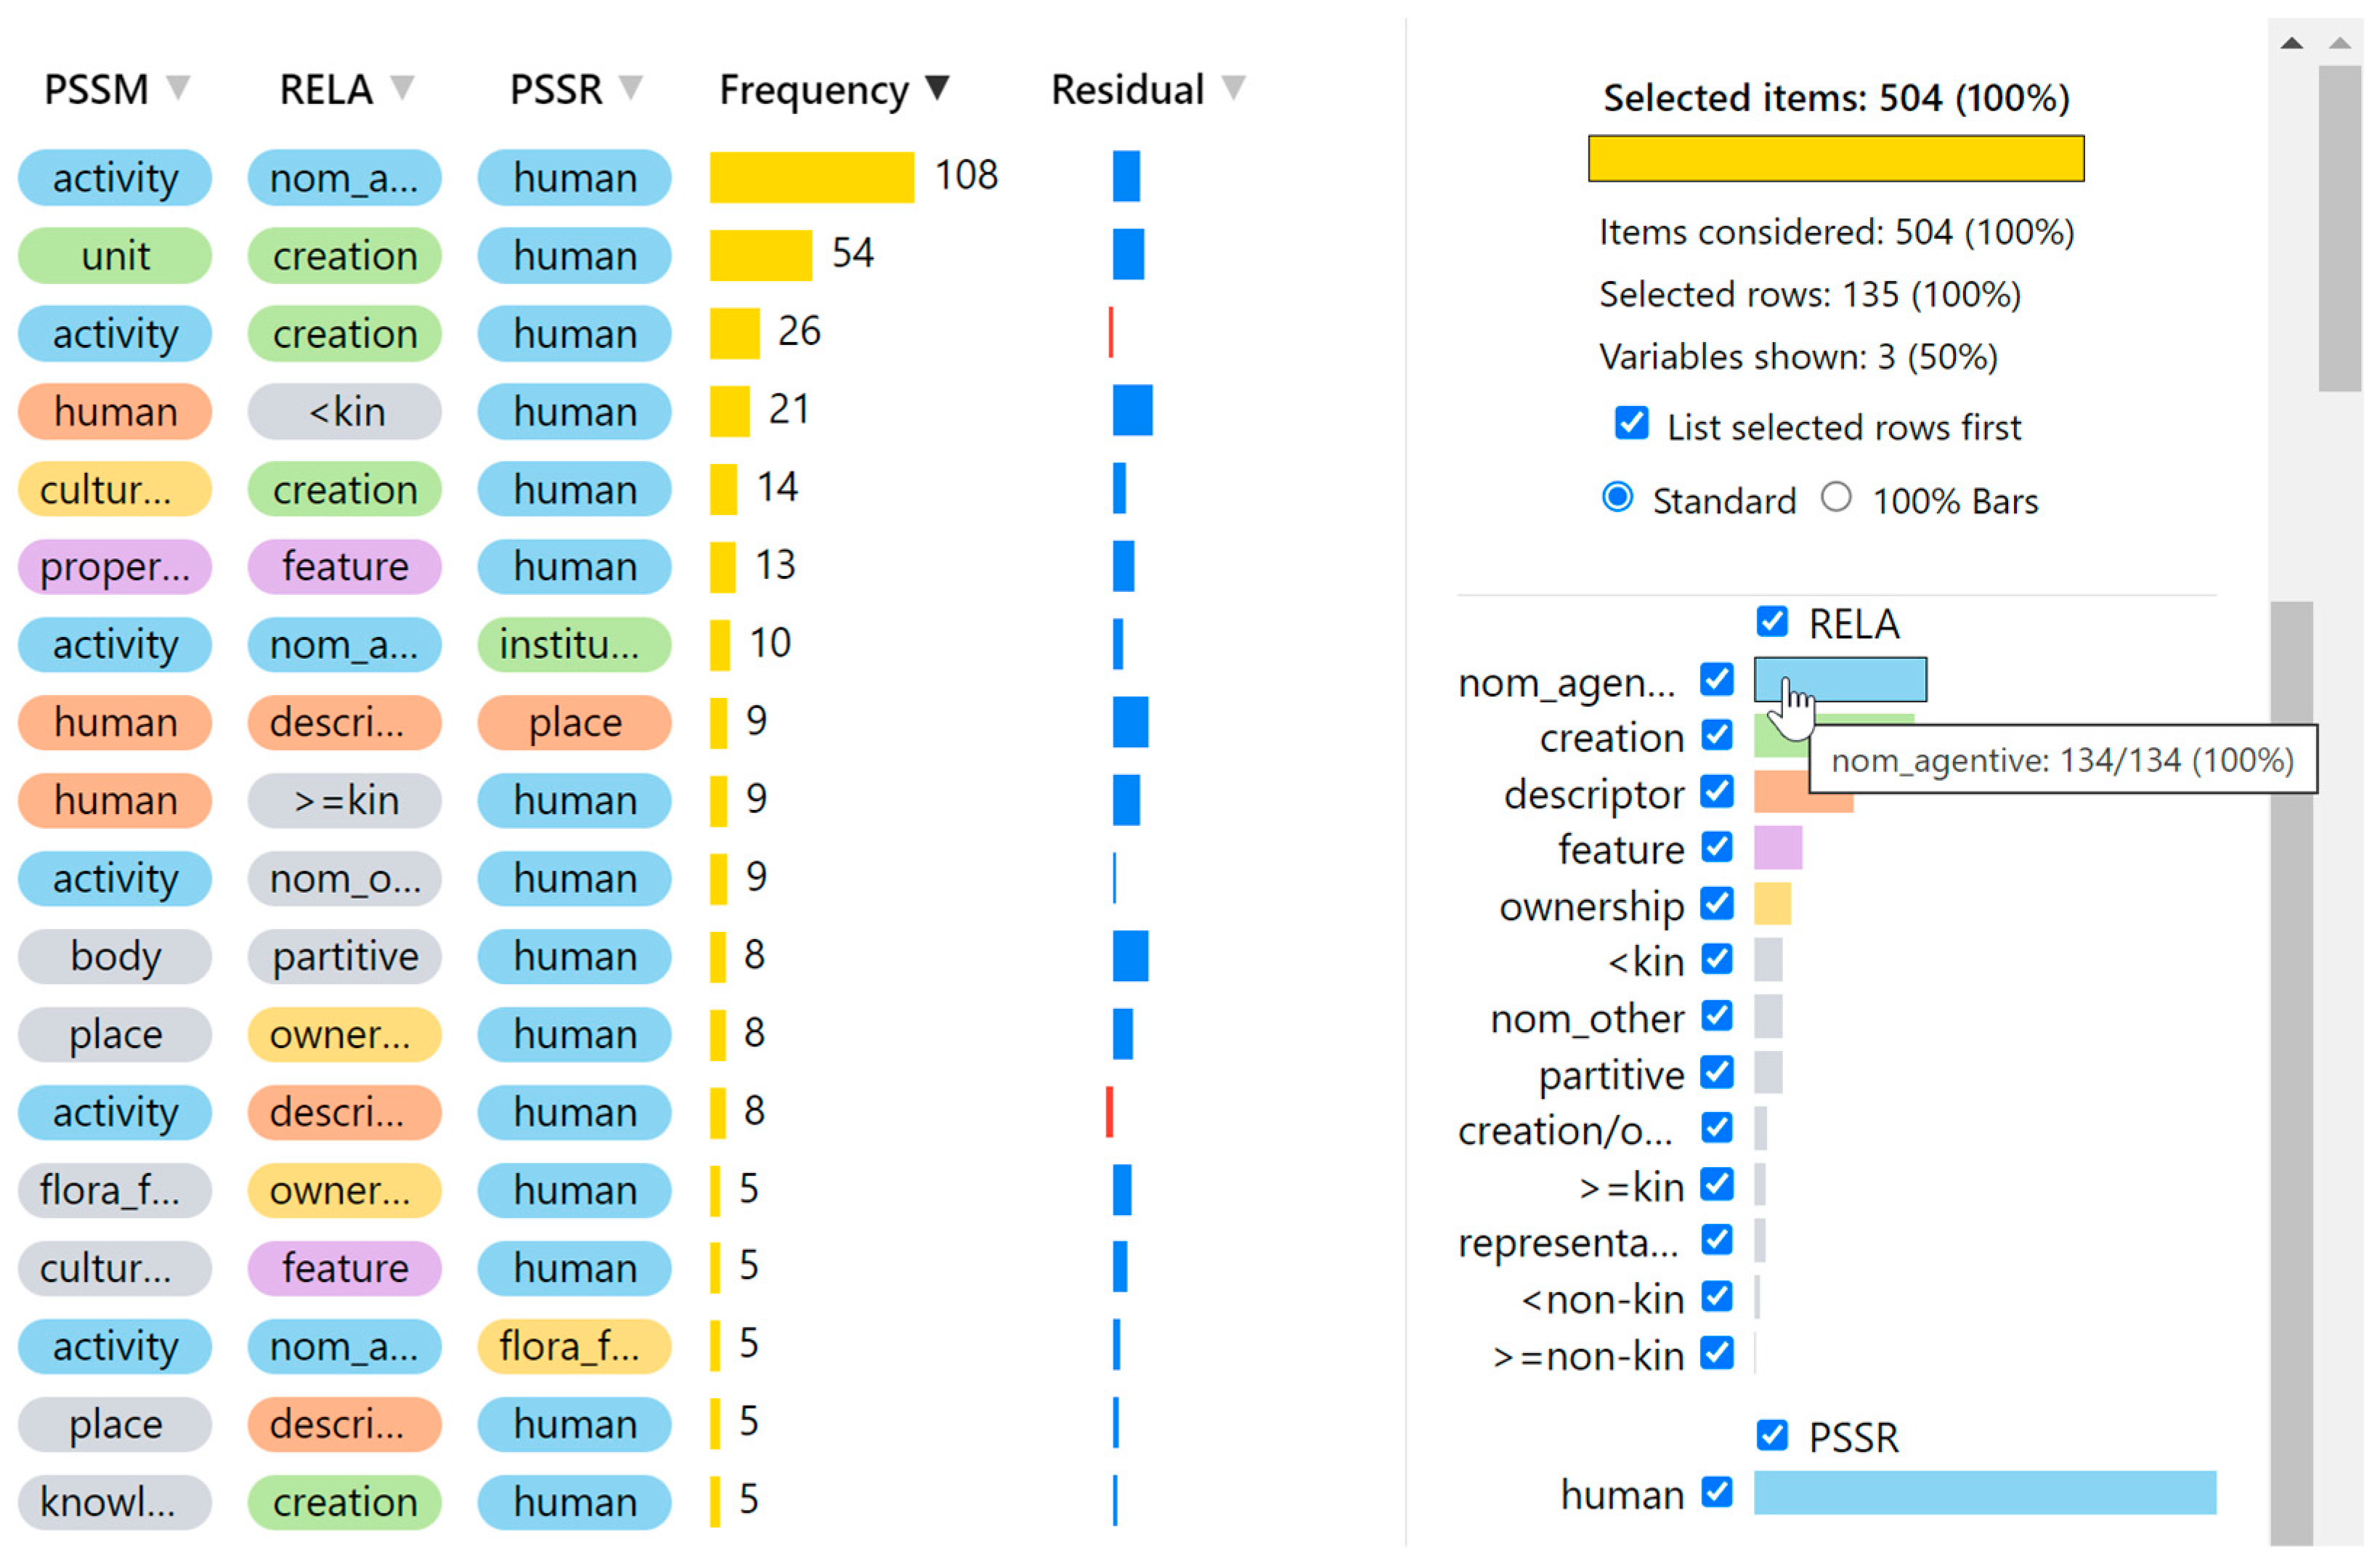This screenshot has height=1563, width=2380.
Task: Sort by the RELA column arrow
Action: pos(402,88)
